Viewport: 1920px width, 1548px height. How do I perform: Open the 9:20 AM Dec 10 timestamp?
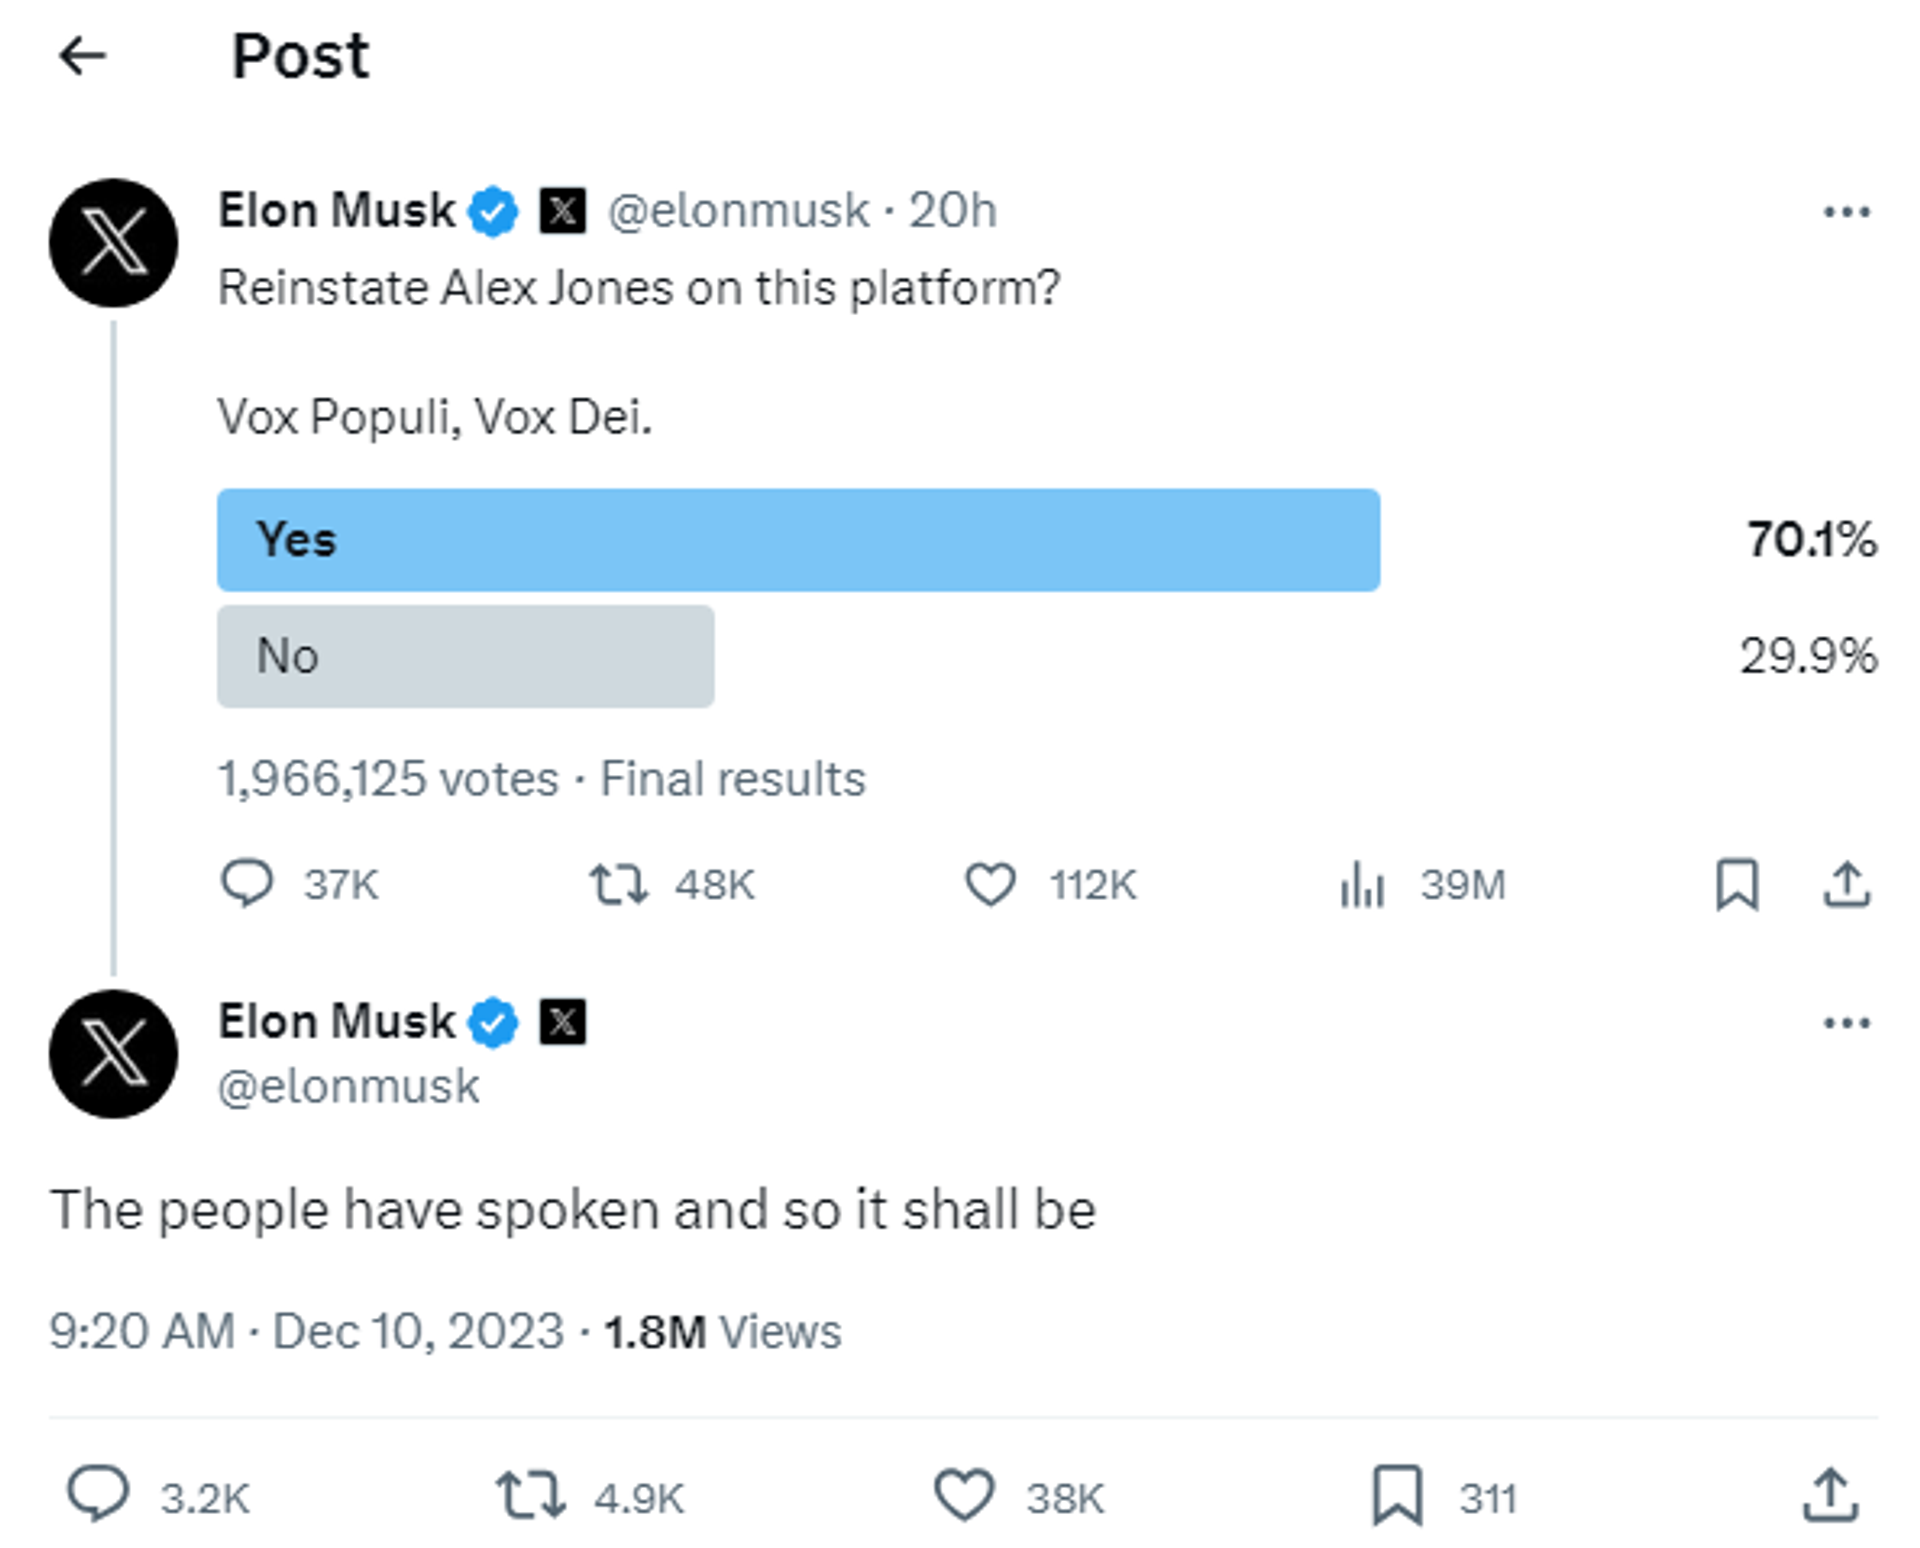(306, 1331)
